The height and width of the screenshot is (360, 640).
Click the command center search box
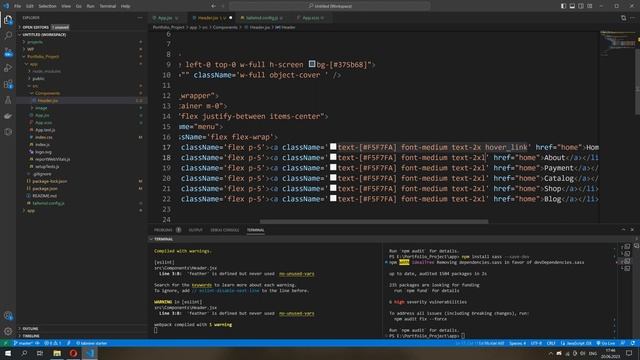point(329,6)
